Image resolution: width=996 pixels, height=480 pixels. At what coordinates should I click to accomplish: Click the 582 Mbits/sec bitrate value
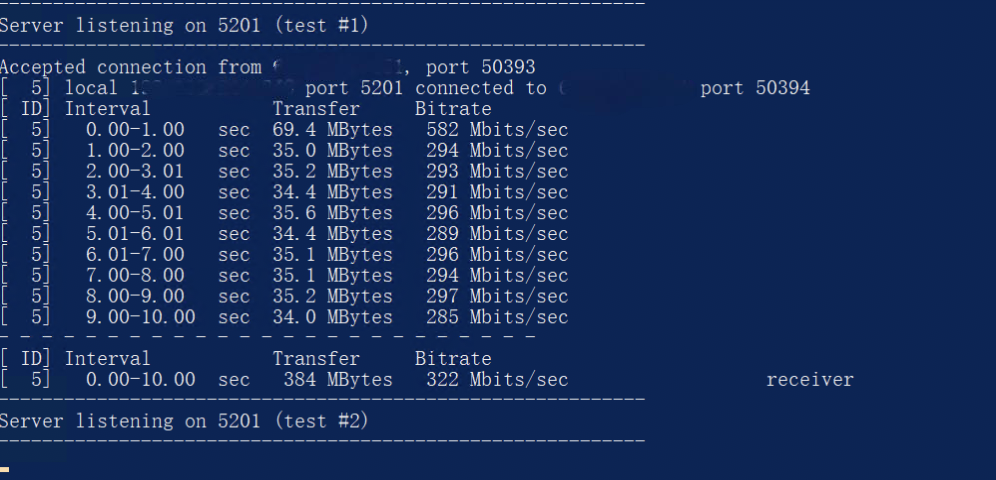coord(491,130)
